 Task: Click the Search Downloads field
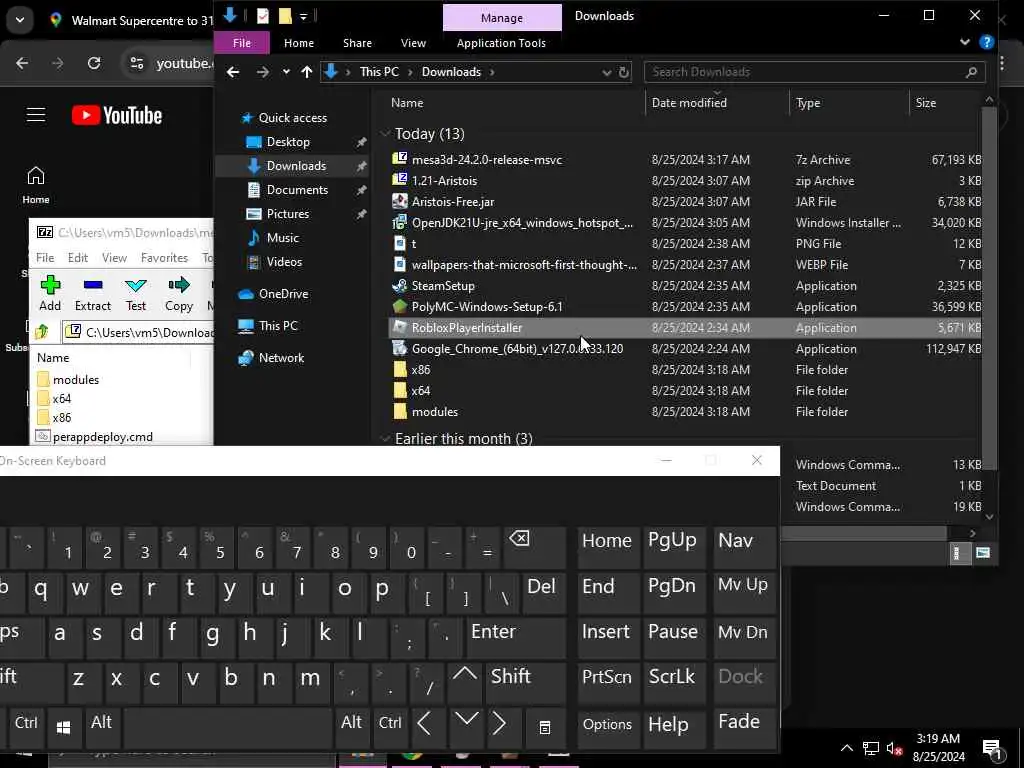pos(814,72)
